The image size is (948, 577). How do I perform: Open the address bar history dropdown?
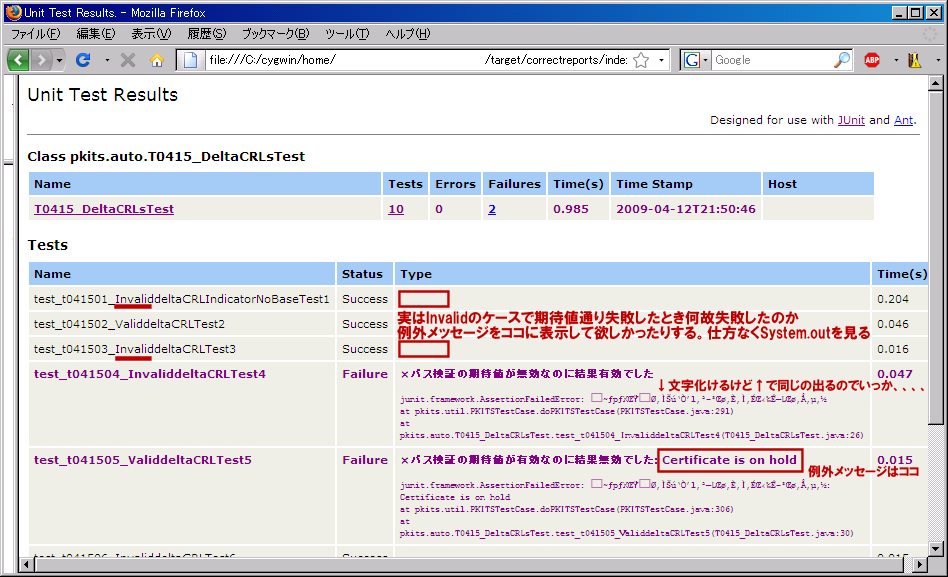coord(661,60)
